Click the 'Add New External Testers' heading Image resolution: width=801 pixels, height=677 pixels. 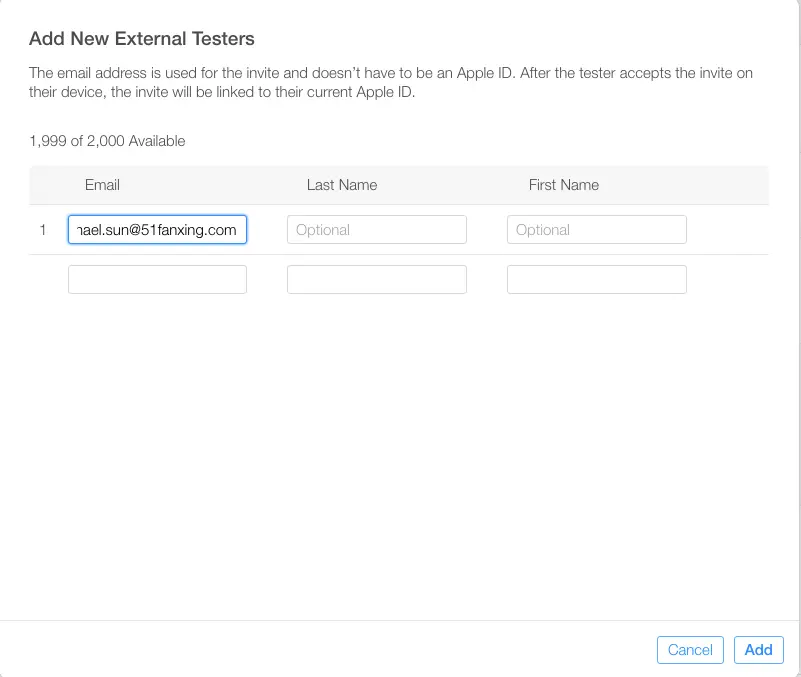[142, 39]
